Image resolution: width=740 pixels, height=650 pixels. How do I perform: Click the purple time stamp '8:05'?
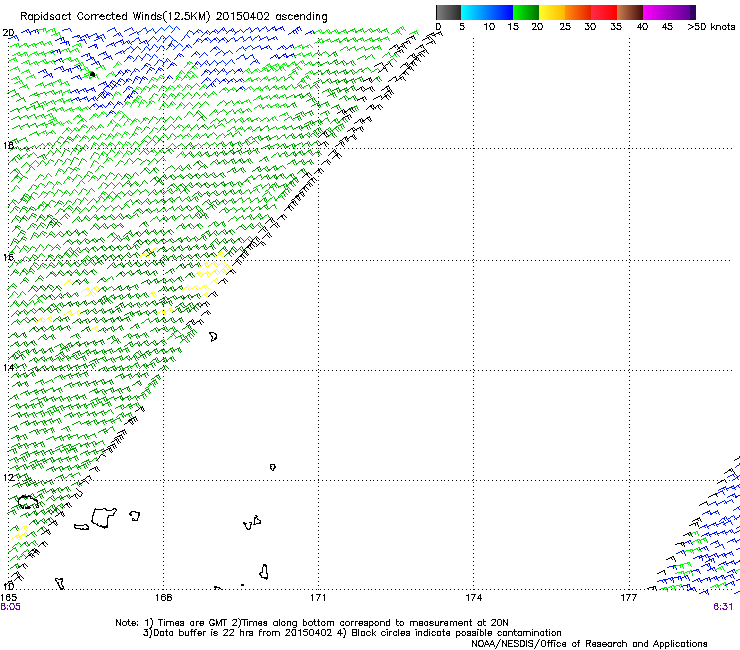10,607
